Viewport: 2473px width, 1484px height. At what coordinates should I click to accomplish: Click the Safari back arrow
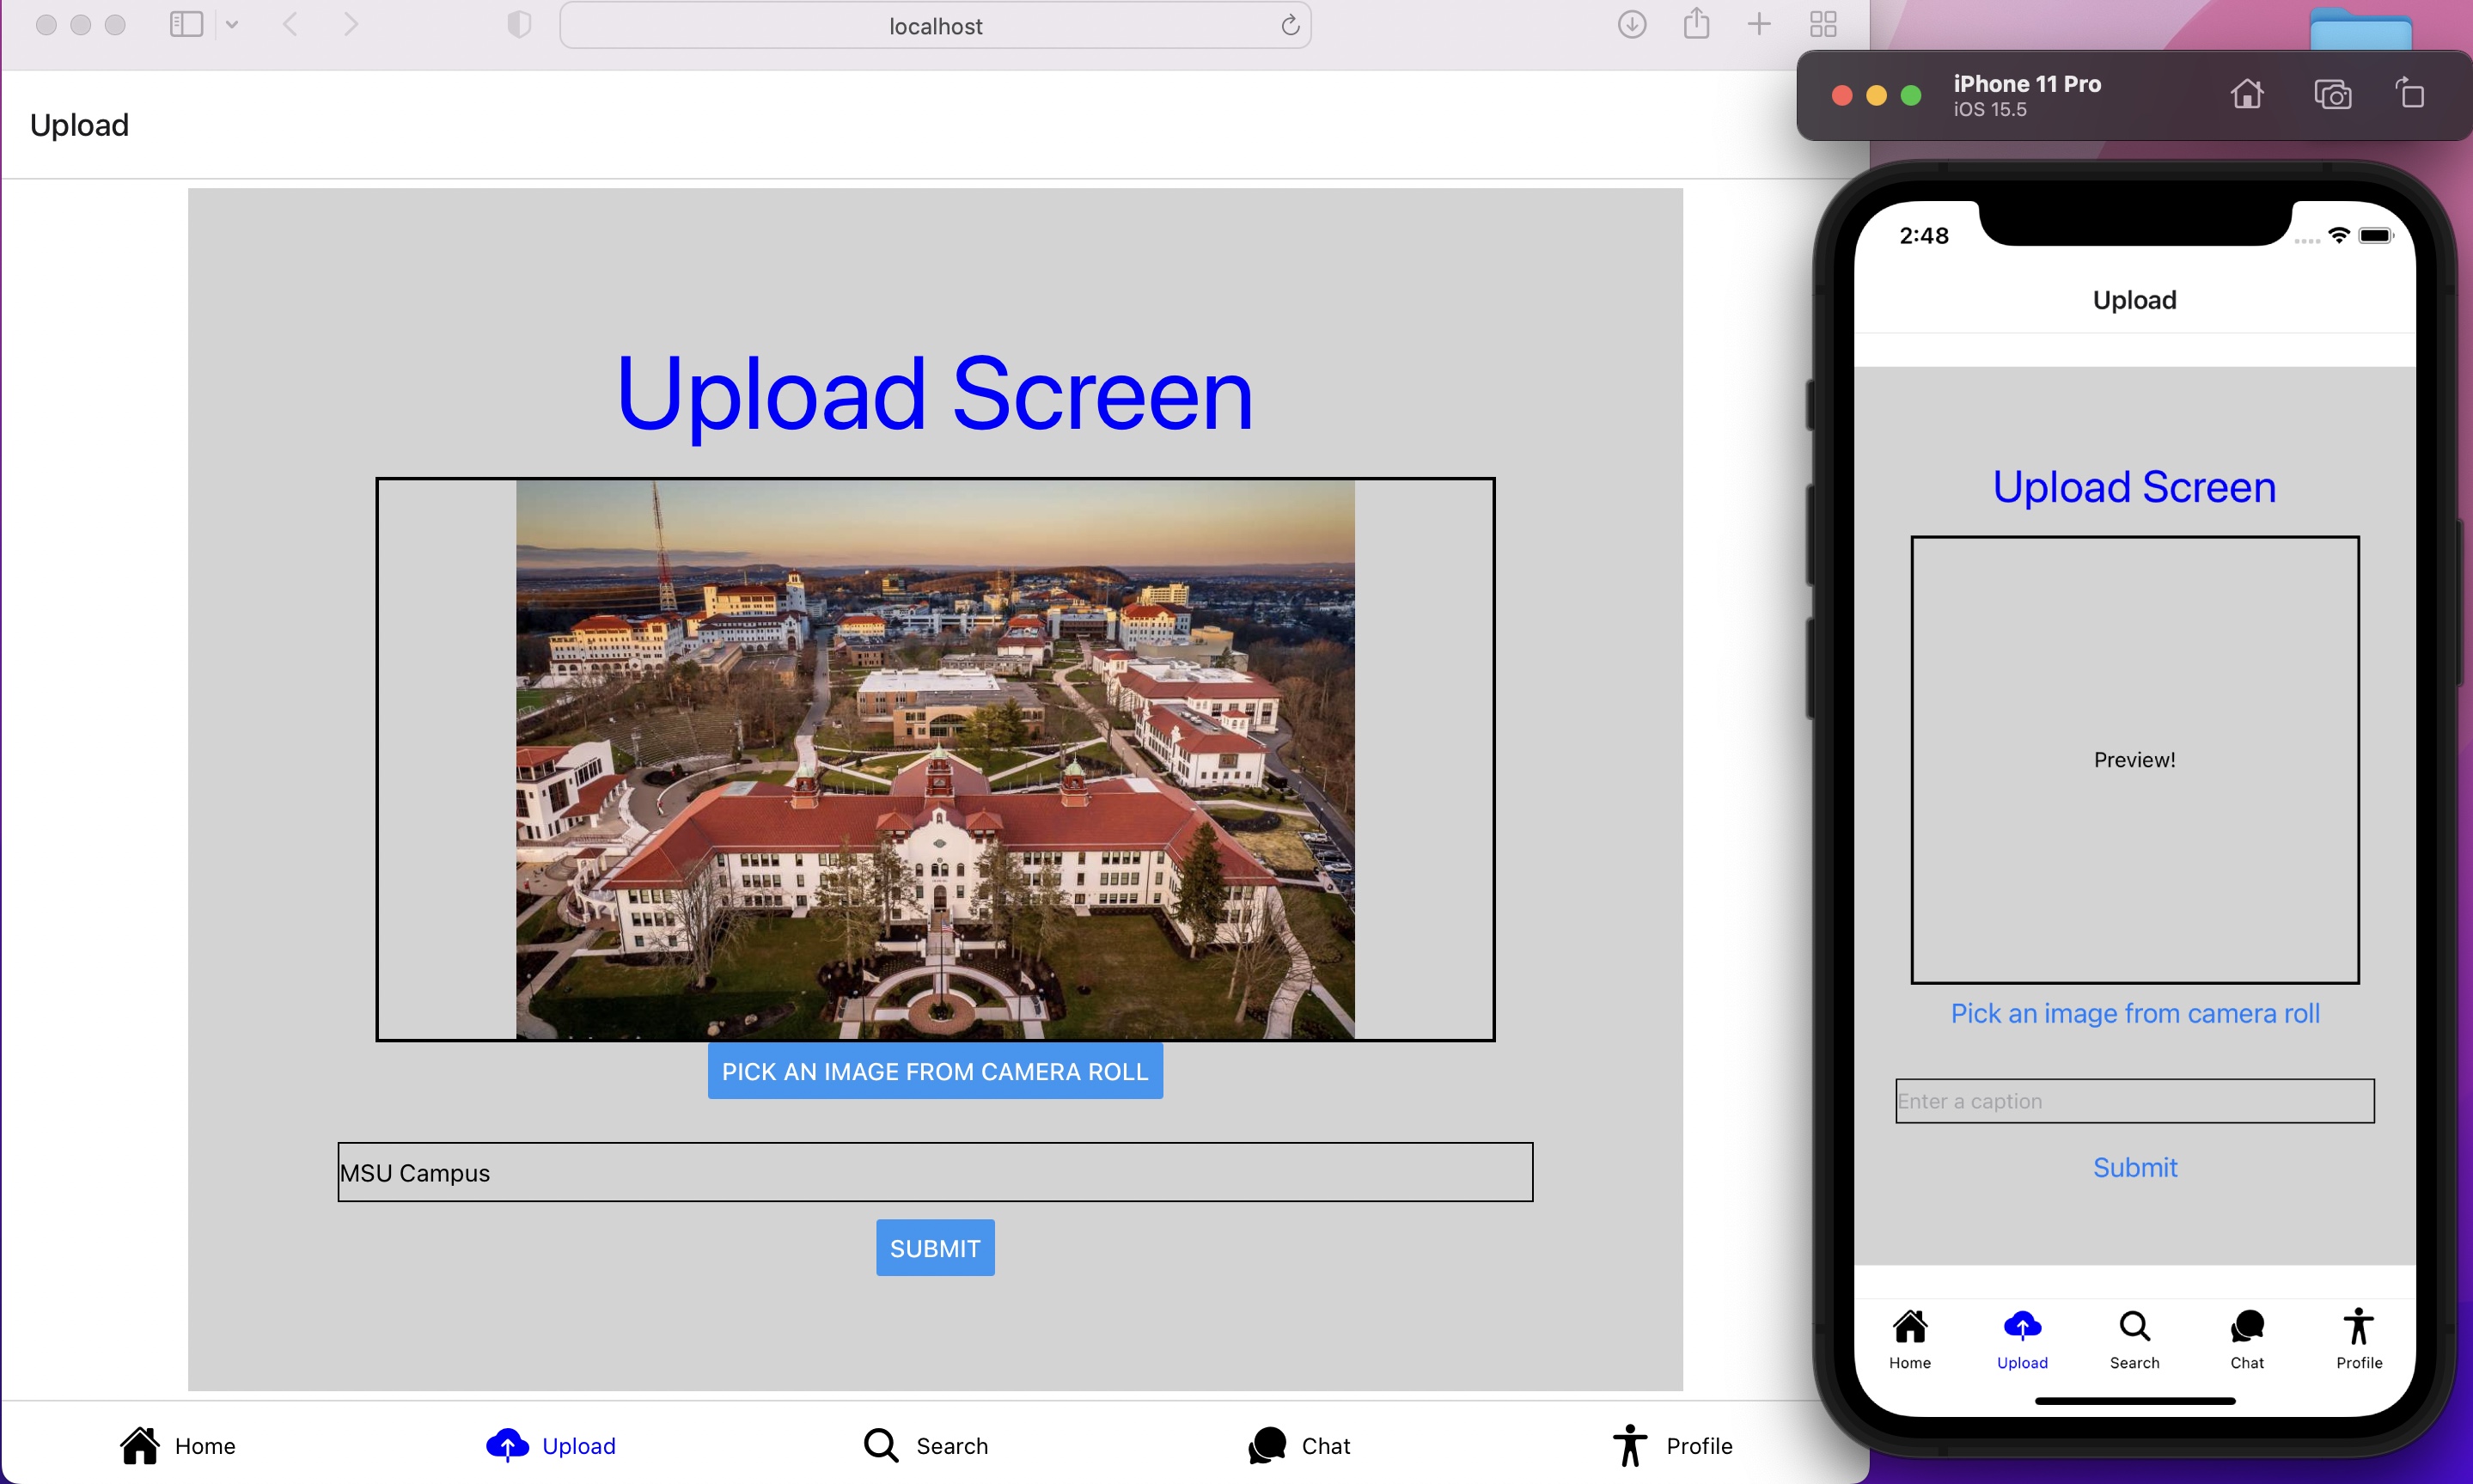(290, 24)
